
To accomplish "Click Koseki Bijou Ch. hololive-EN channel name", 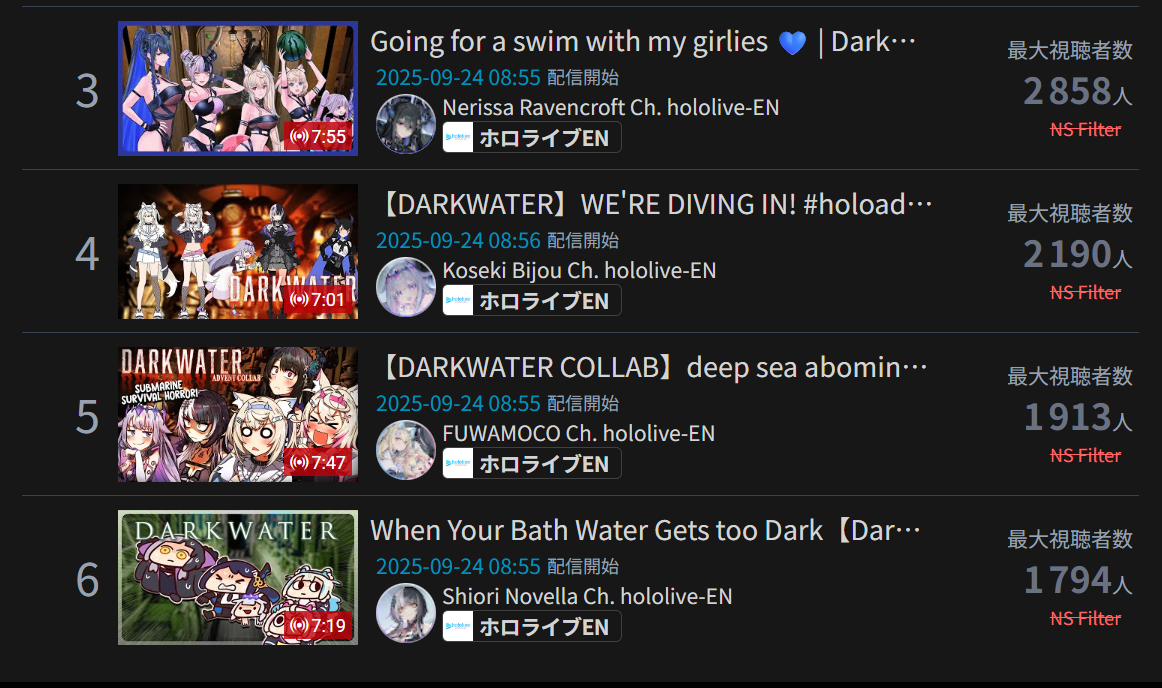I will point(580,271).
